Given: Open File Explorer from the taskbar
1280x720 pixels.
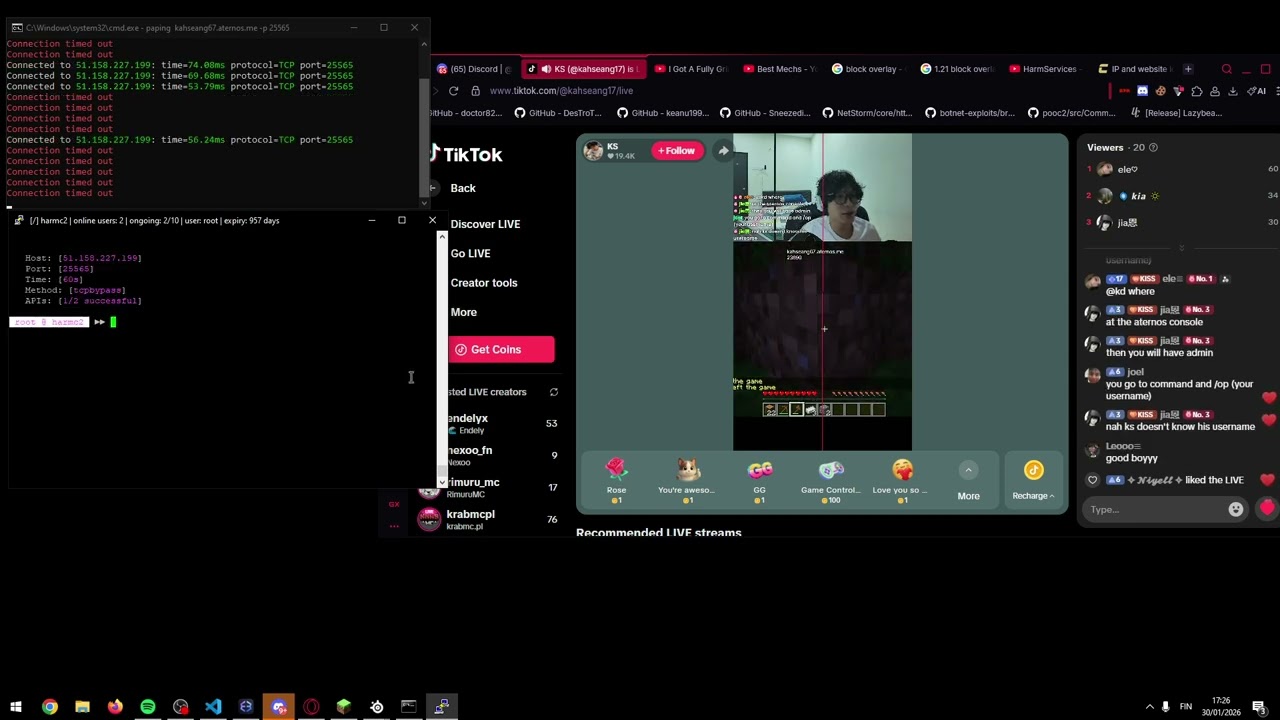Looking at the screenshot, I should (82, 707).
